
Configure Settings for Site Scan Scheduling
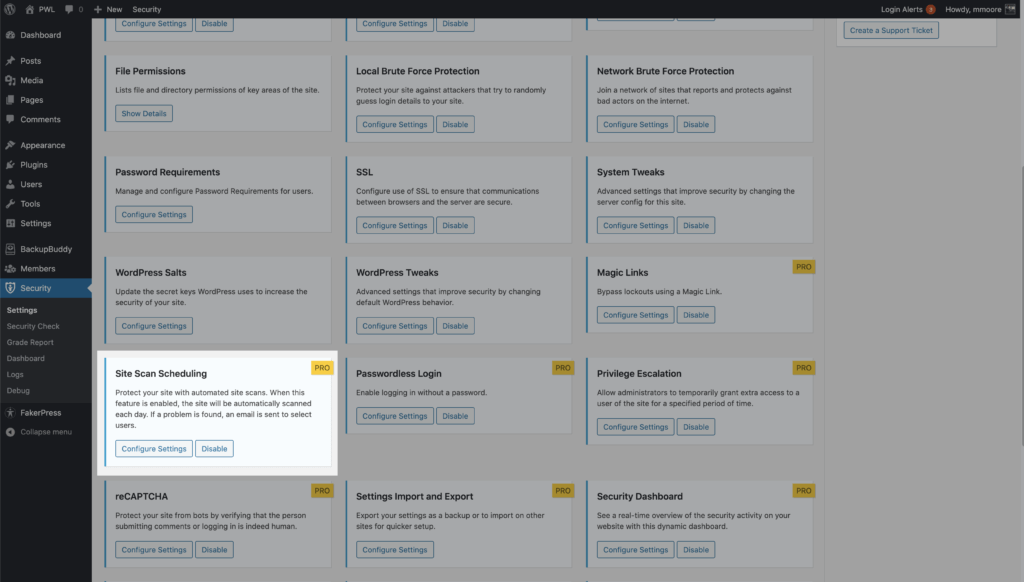click(153, 449)
